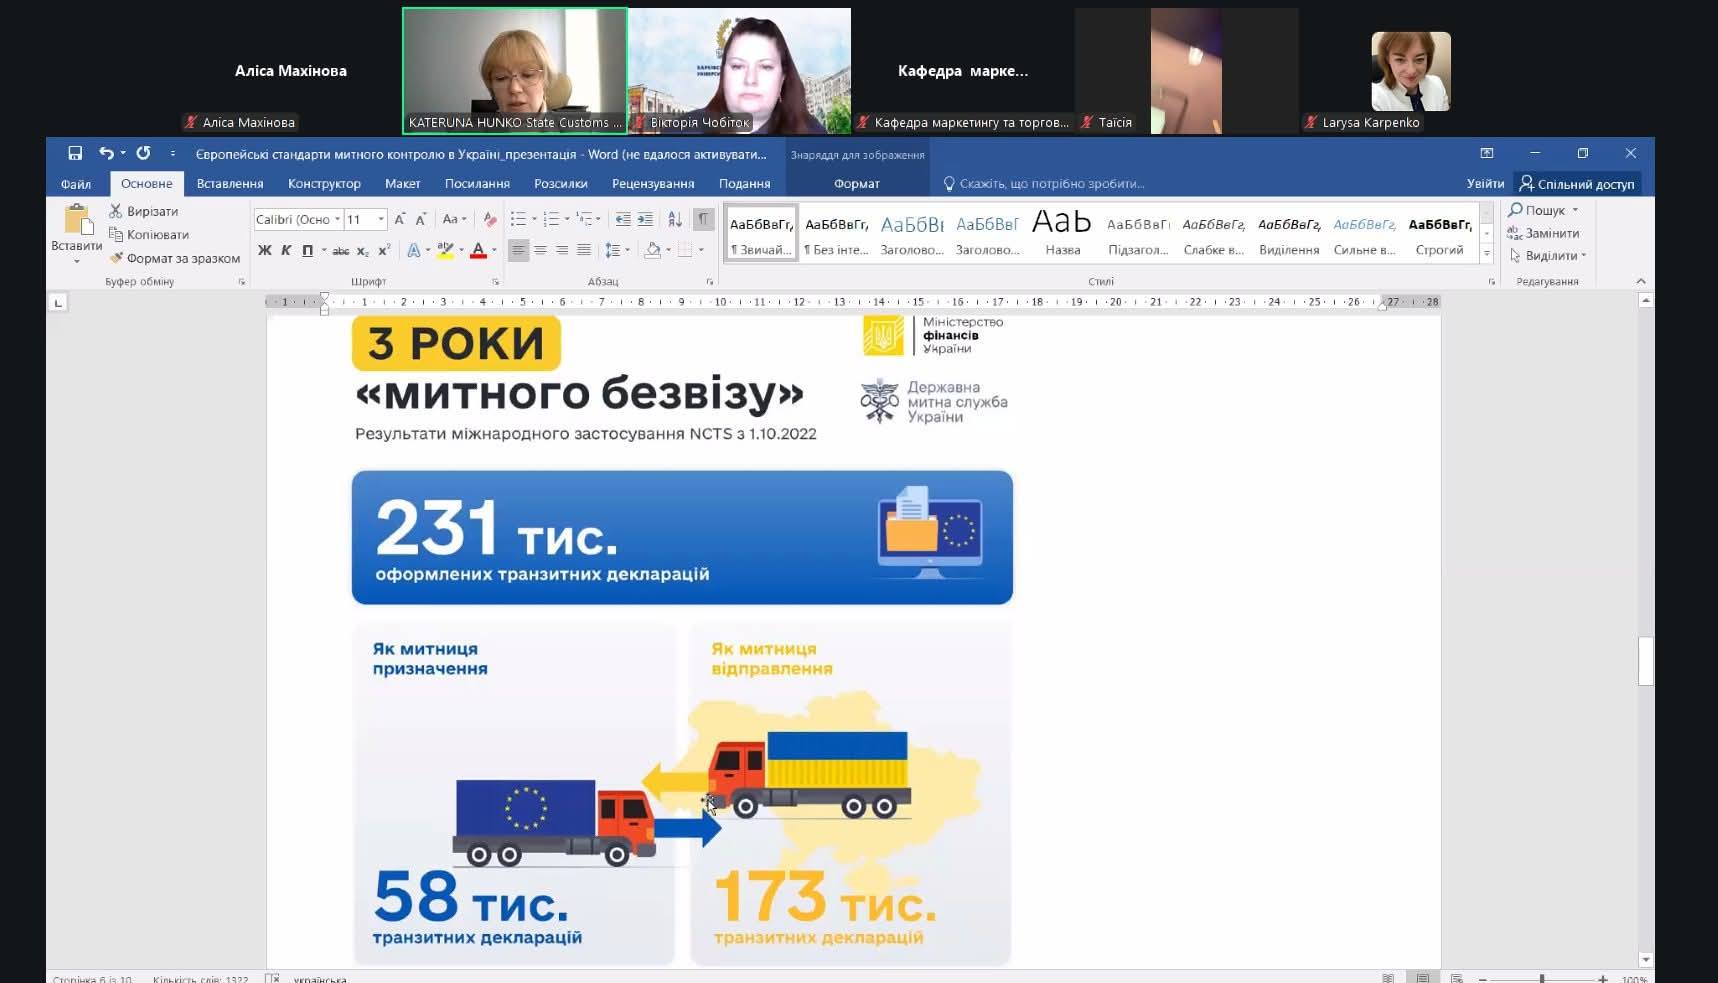This screenshot has height=983, width=1718.
Task: Click the Спільний доступ share button
Action: pyautogui.click(x=1577, y=184)
